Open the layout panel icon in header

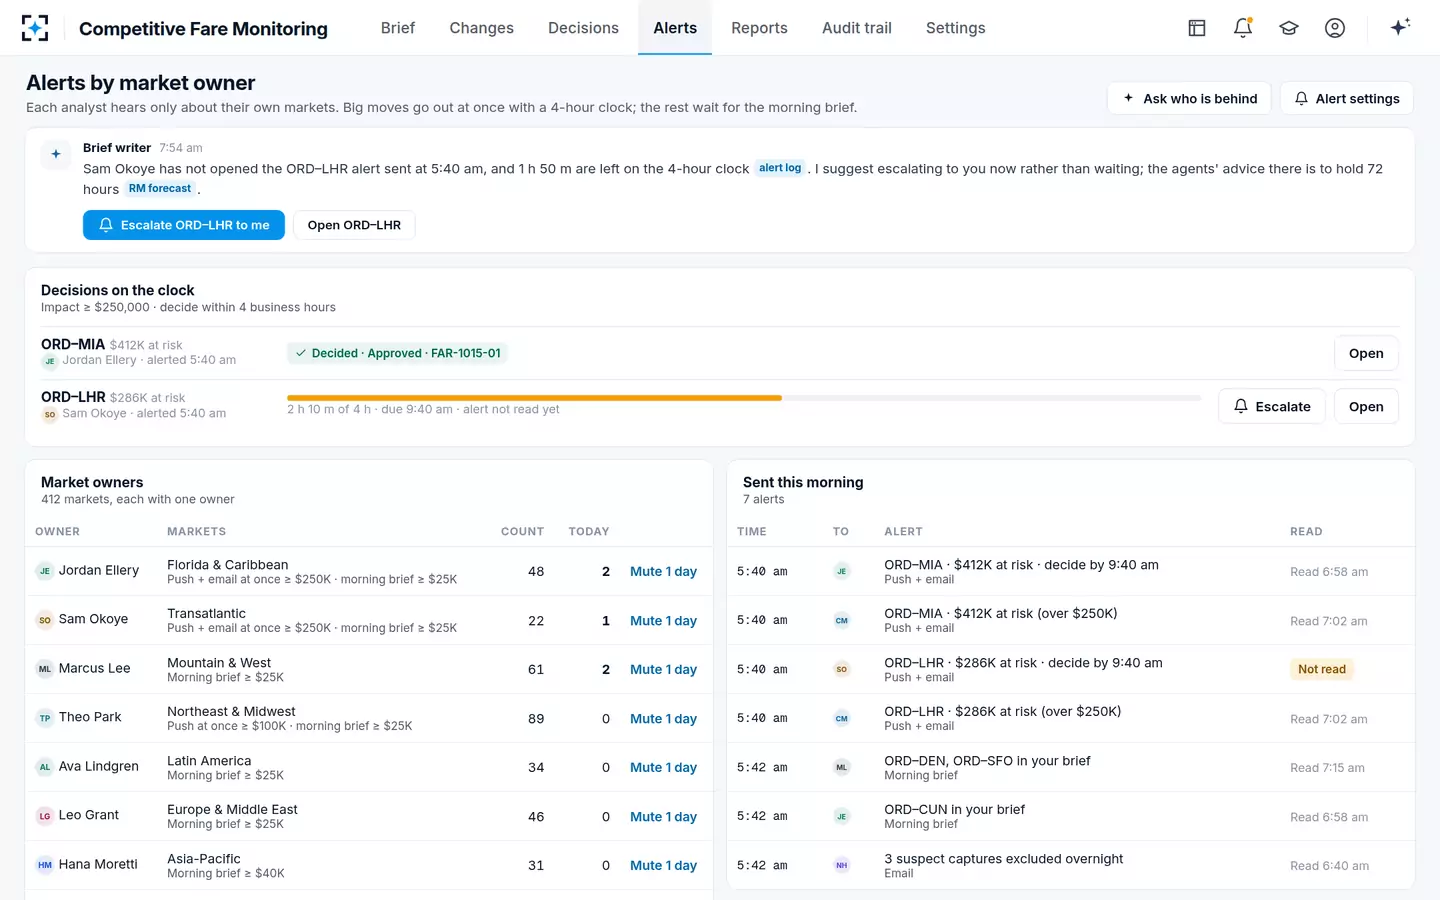point(1197,28)
